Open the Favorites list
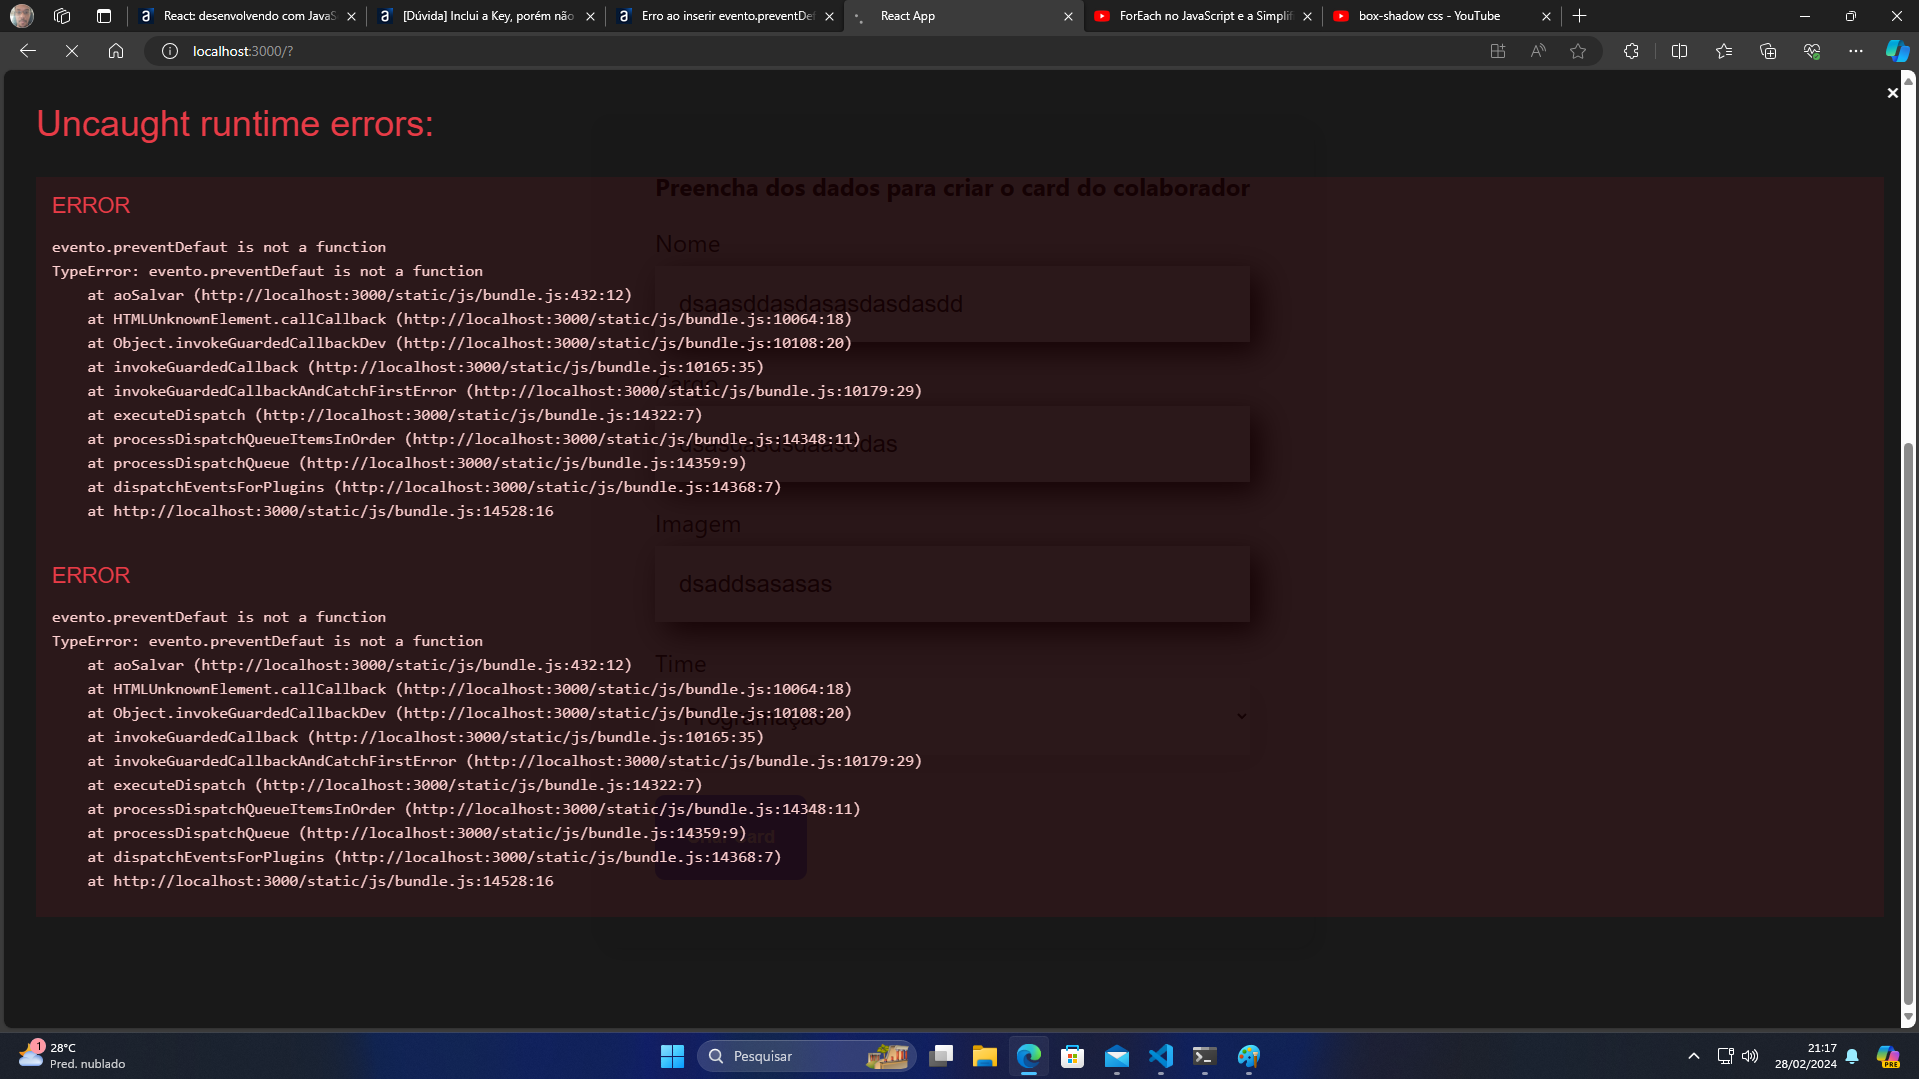The width and height of the screenshot is (1919, 1079). 1724,51
